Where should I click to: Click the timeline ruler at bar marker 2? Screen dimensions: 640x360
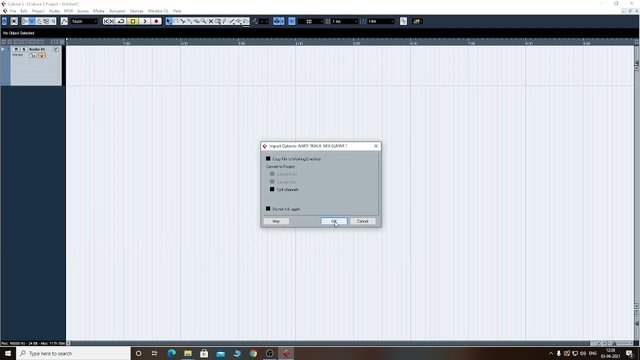[x=184, y=42]
